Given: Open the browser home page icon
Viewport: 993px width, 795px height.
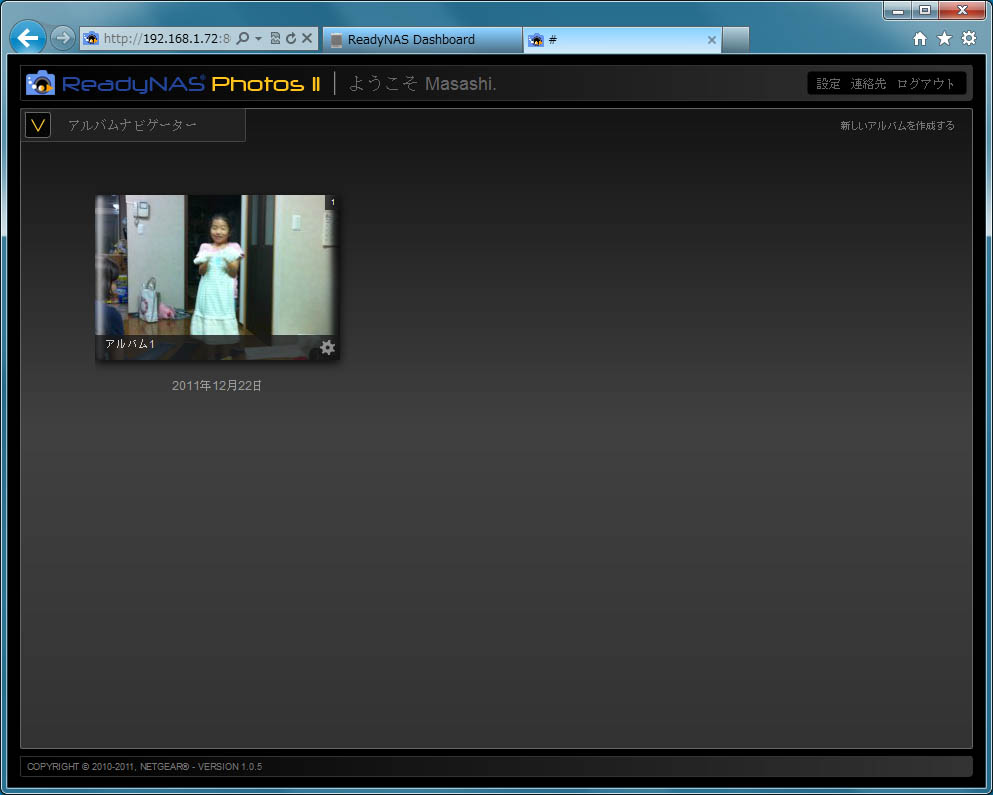Looking at the screenshot, I should coord(920,39).
